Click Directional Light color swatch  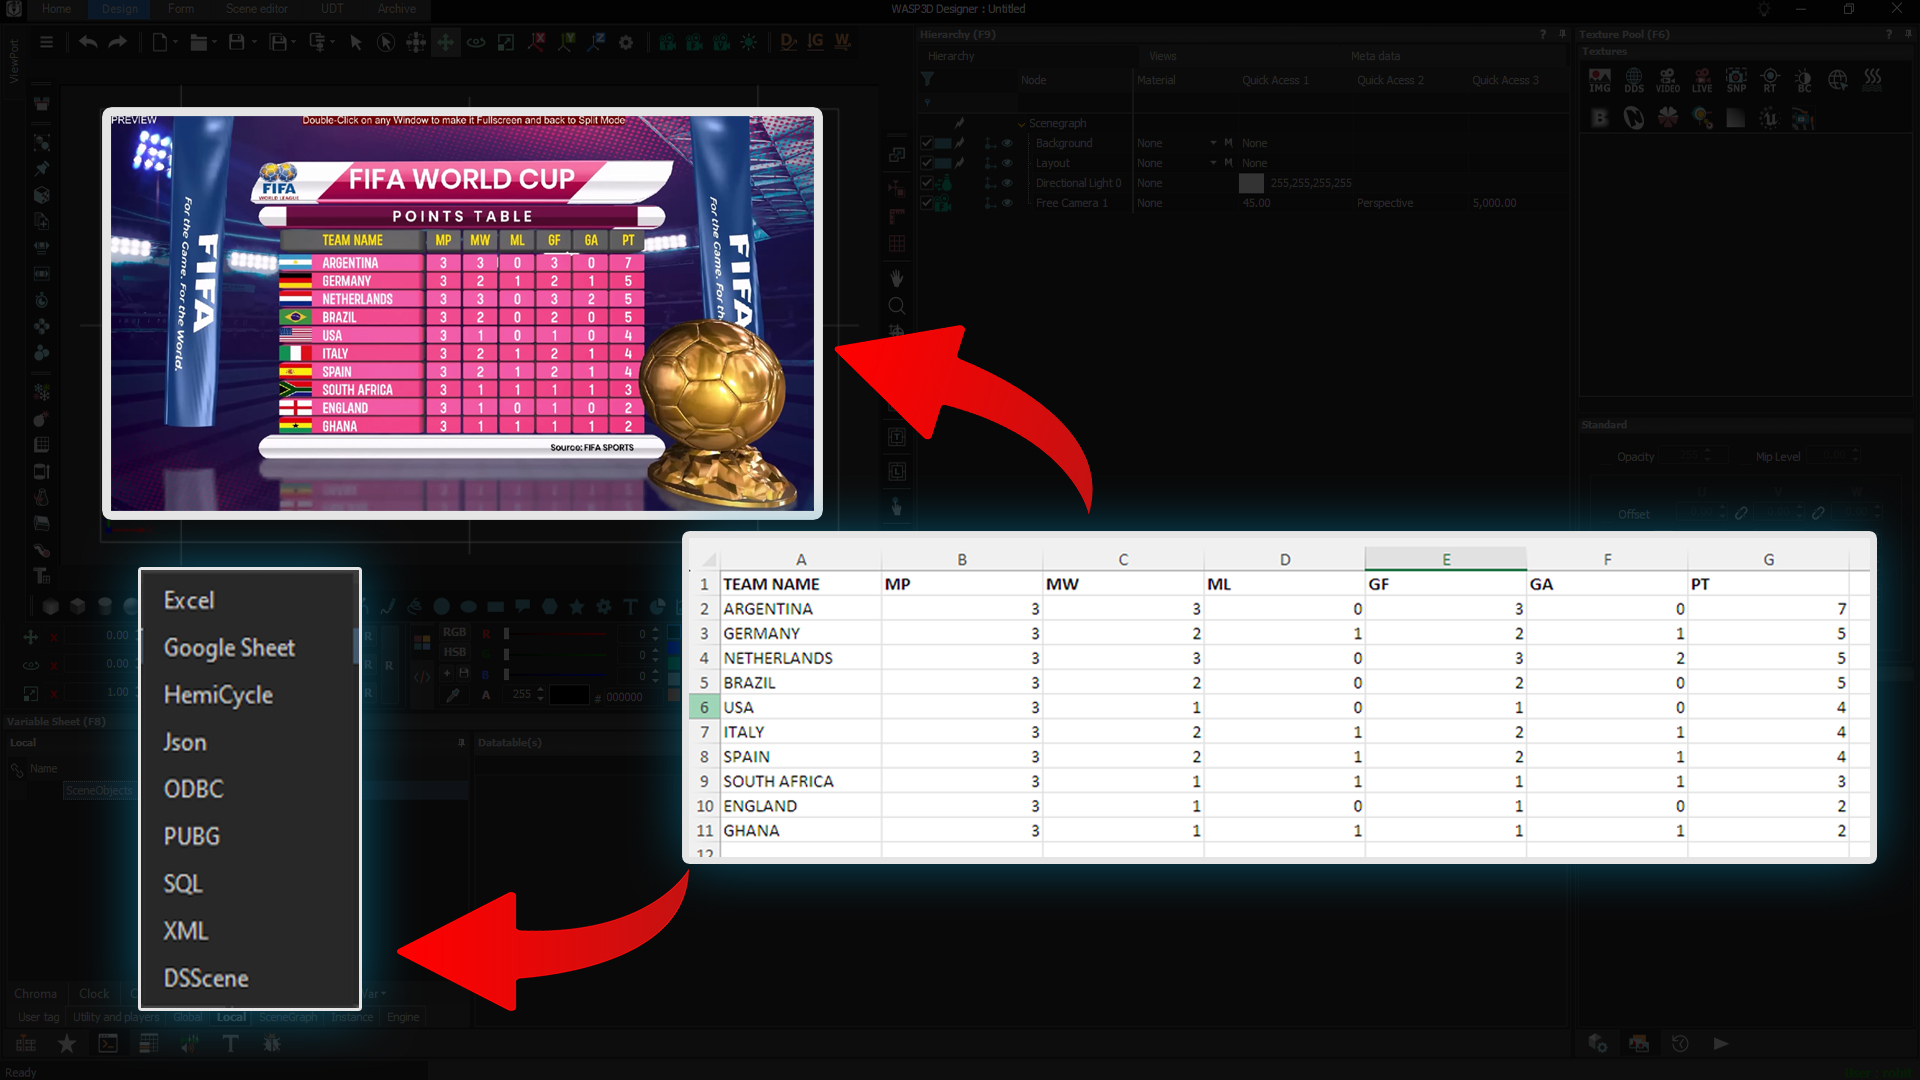[x=1251, y=183]
